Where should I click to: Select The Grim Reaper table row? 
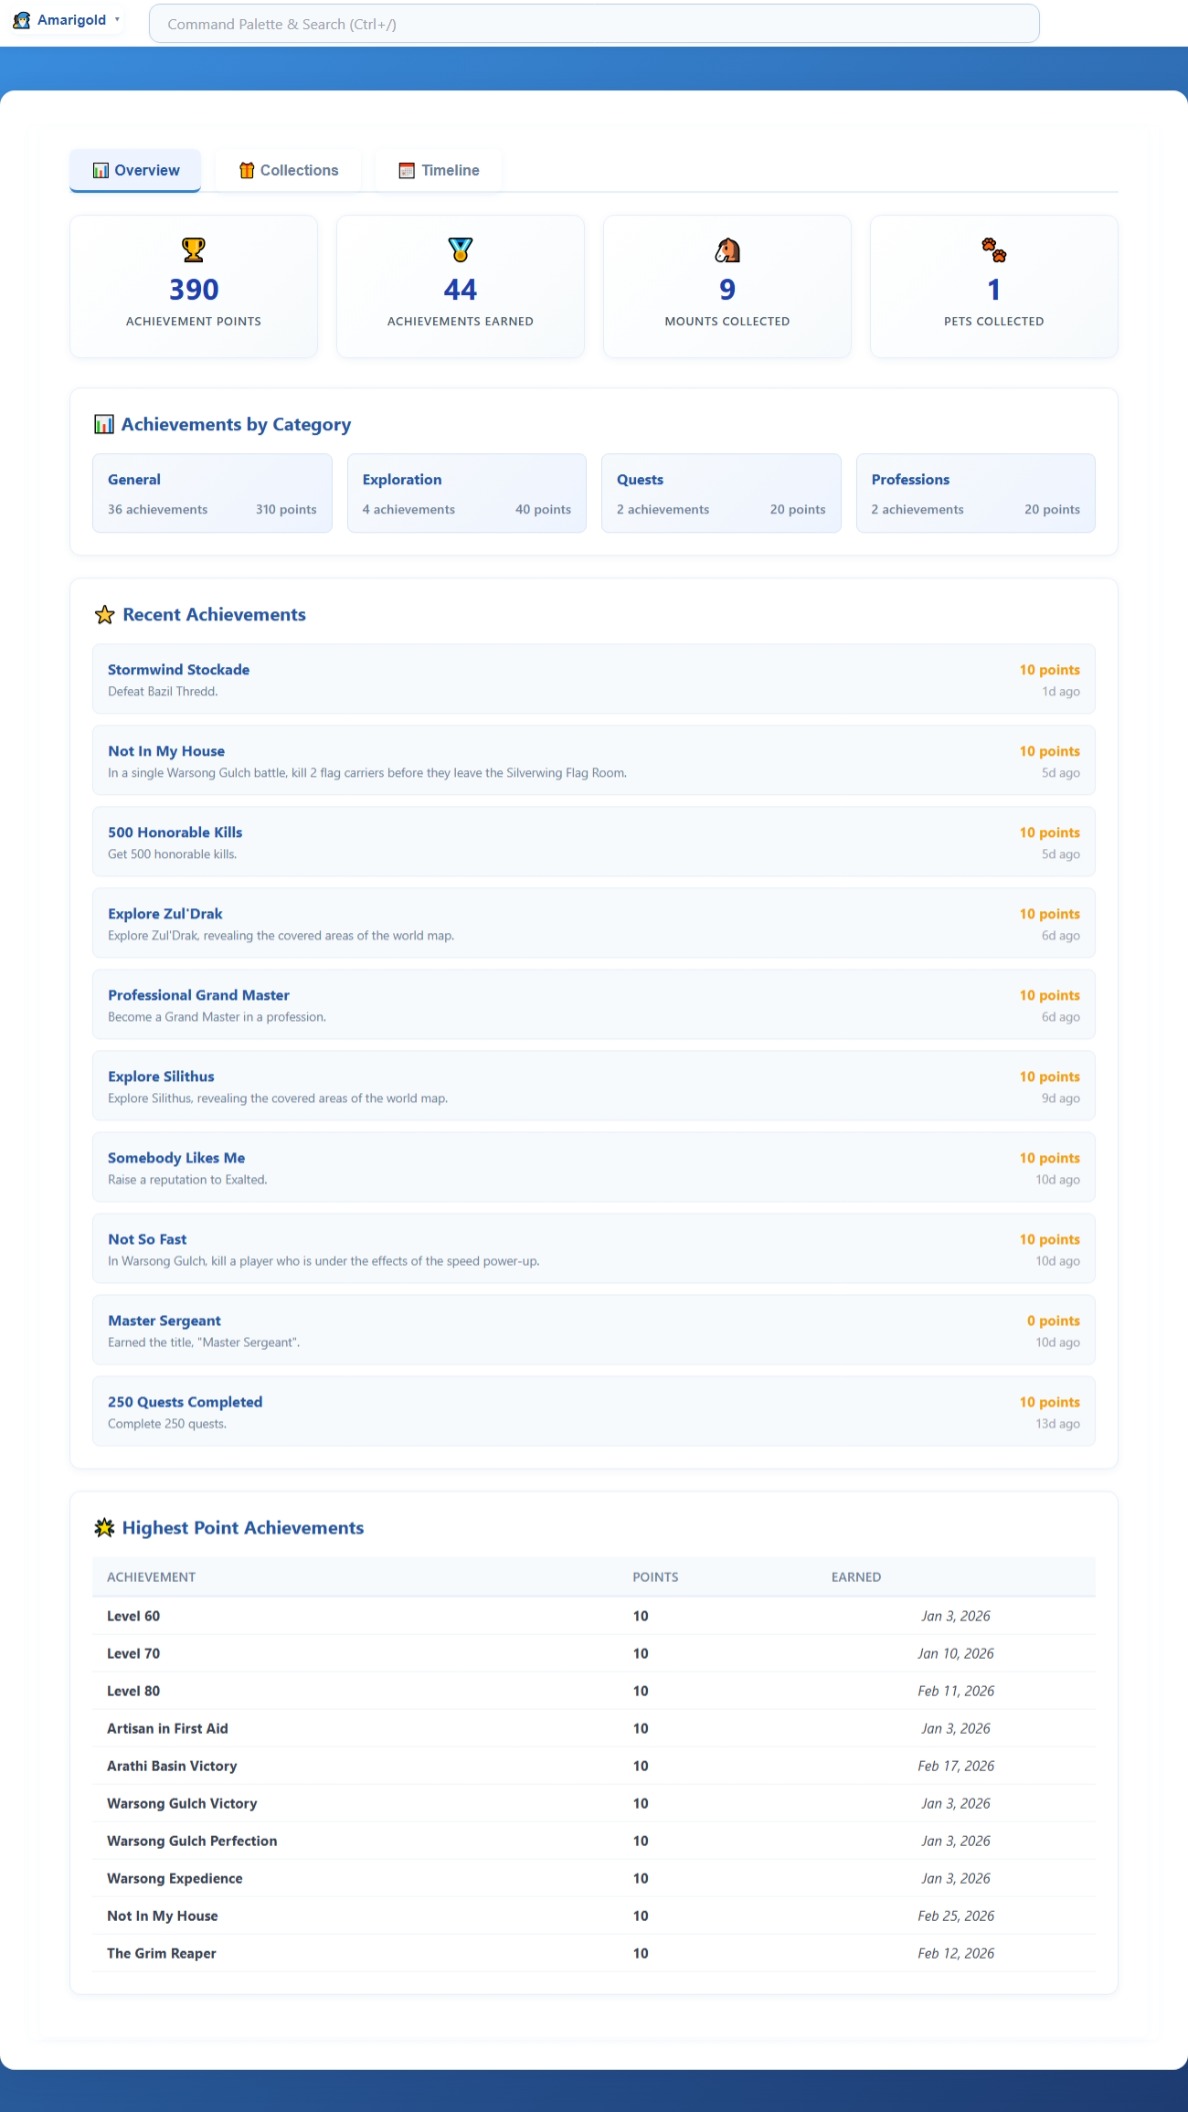tap(593, 1953)
